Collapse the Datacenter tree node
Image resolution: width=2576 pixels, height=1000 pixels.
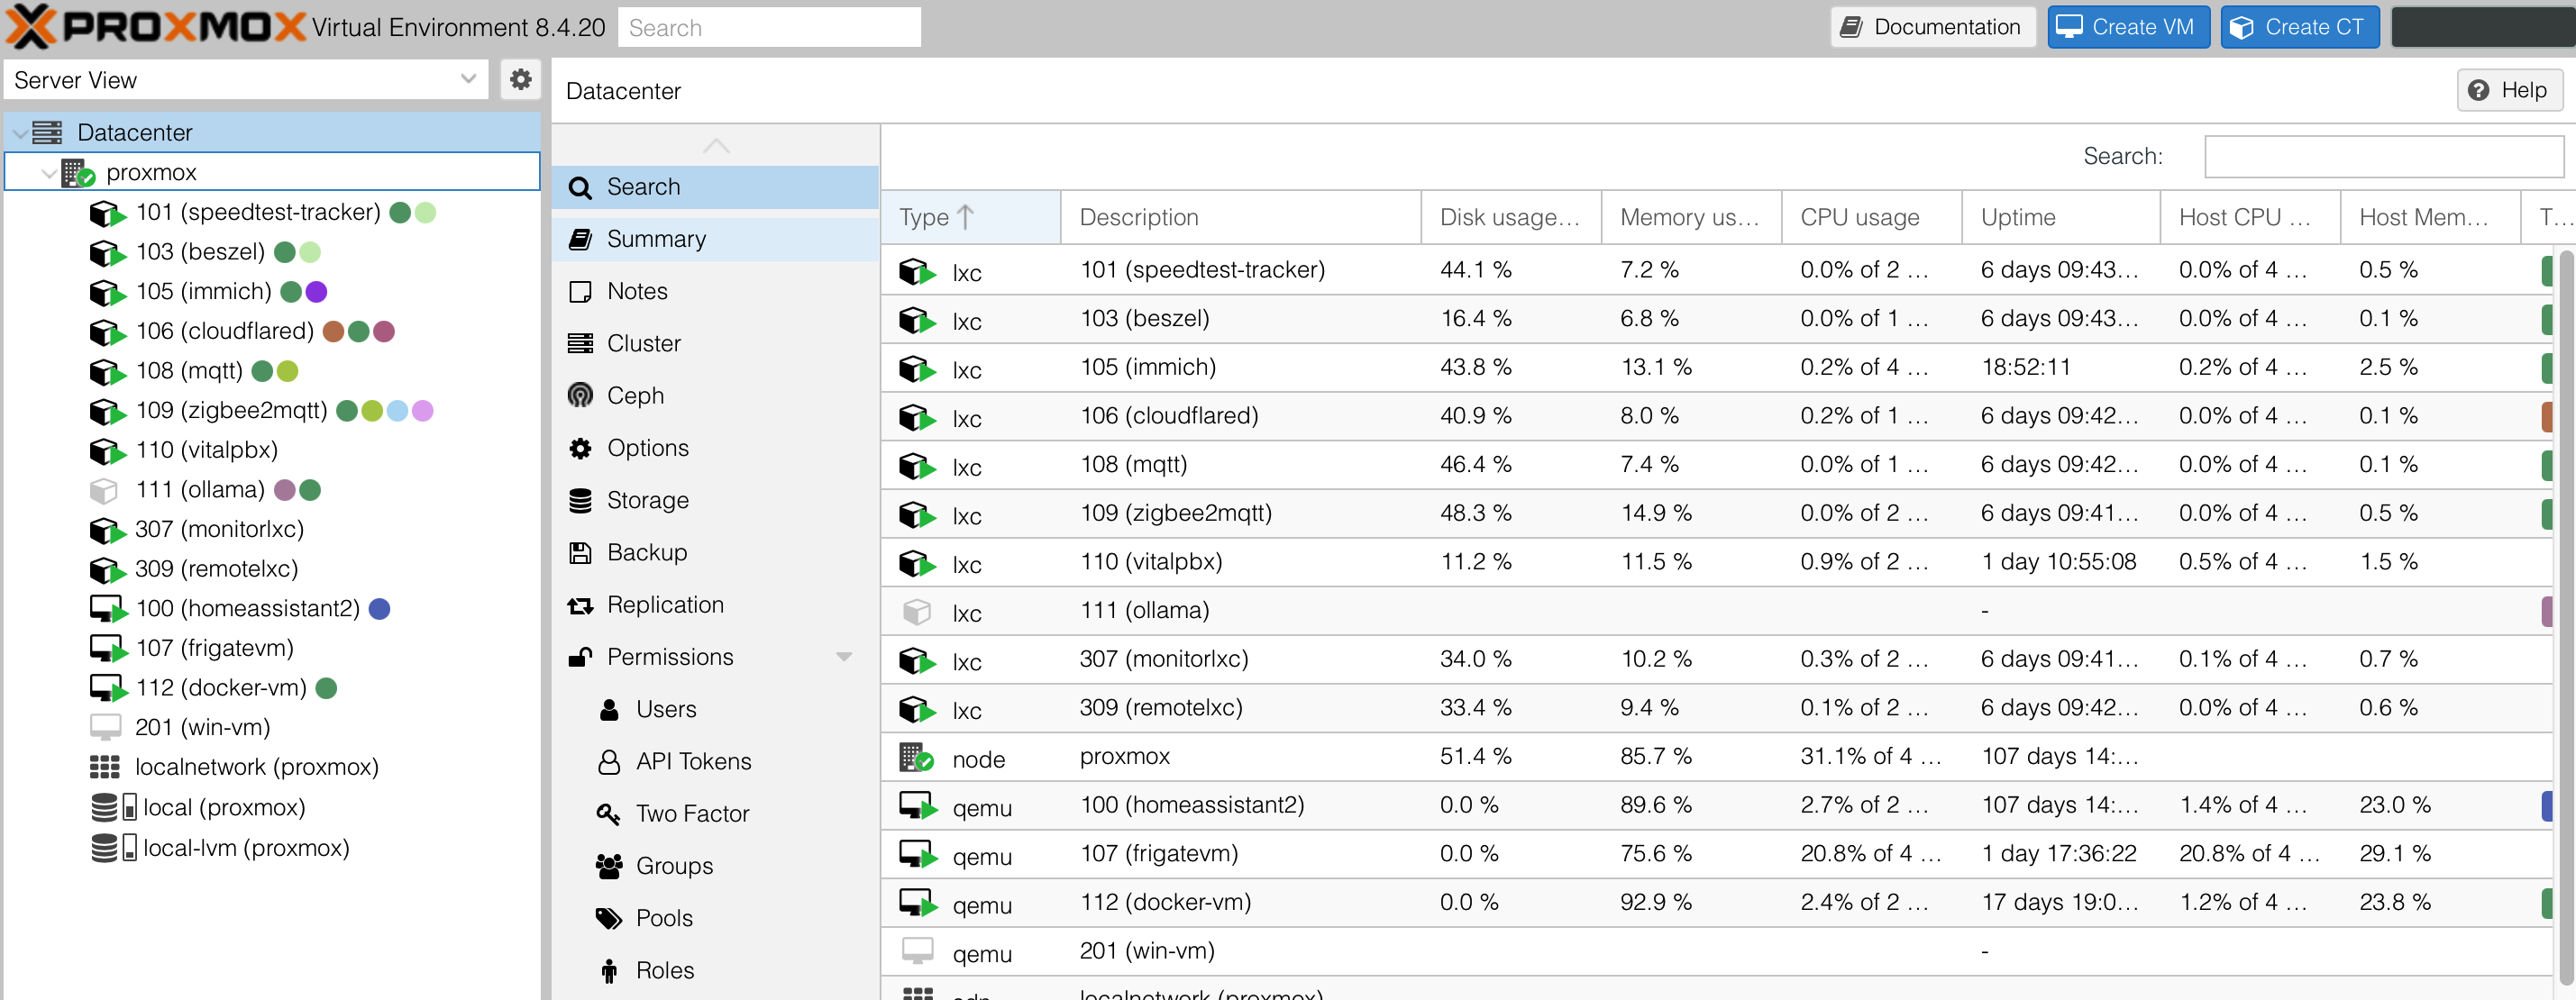point(20,133)
